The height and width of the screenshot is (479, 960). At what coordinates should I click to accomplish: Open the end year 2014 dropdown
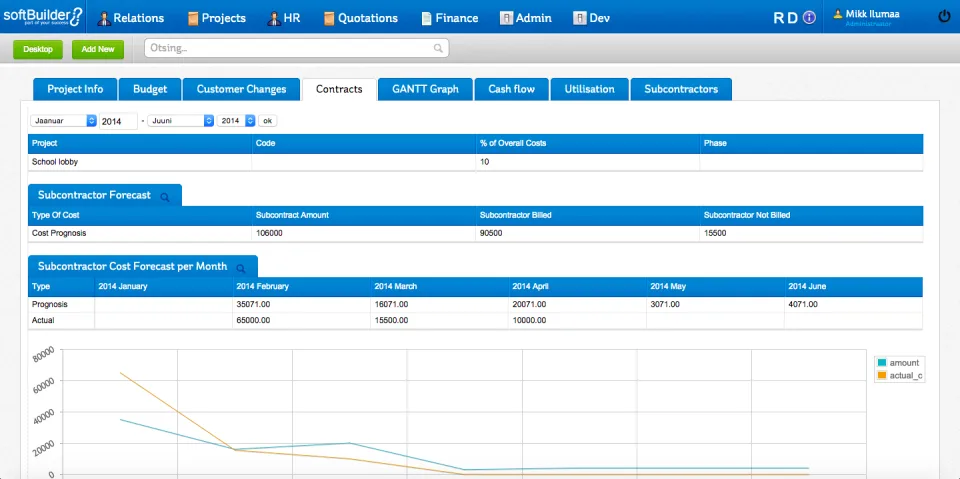pyautogui.click(x=236, y=121)
